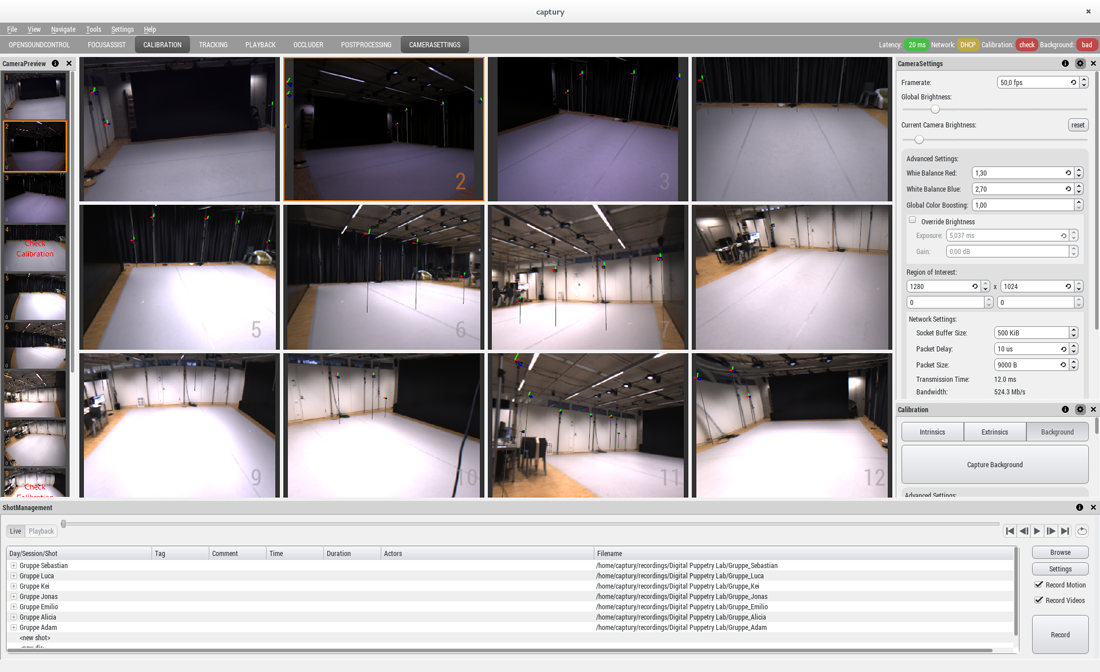1100x672 pixels.
Task: Expand Gruppe Jonas tree row
Action: coord(13,596)
